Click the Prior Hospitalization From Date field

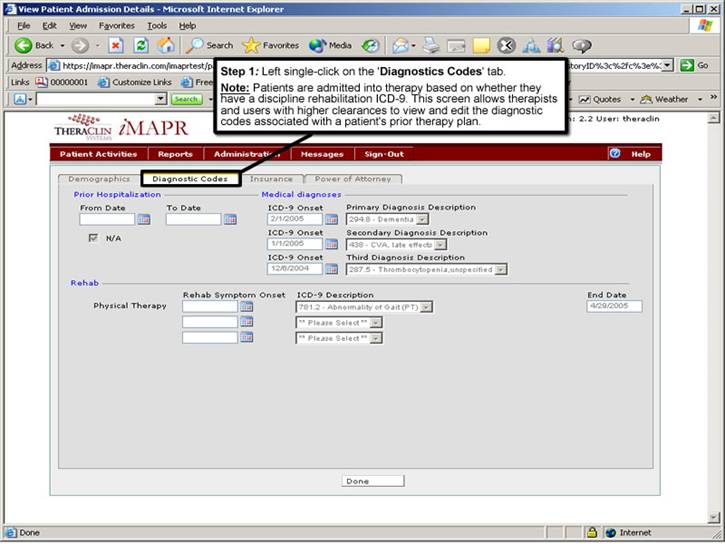click(107, 219)
